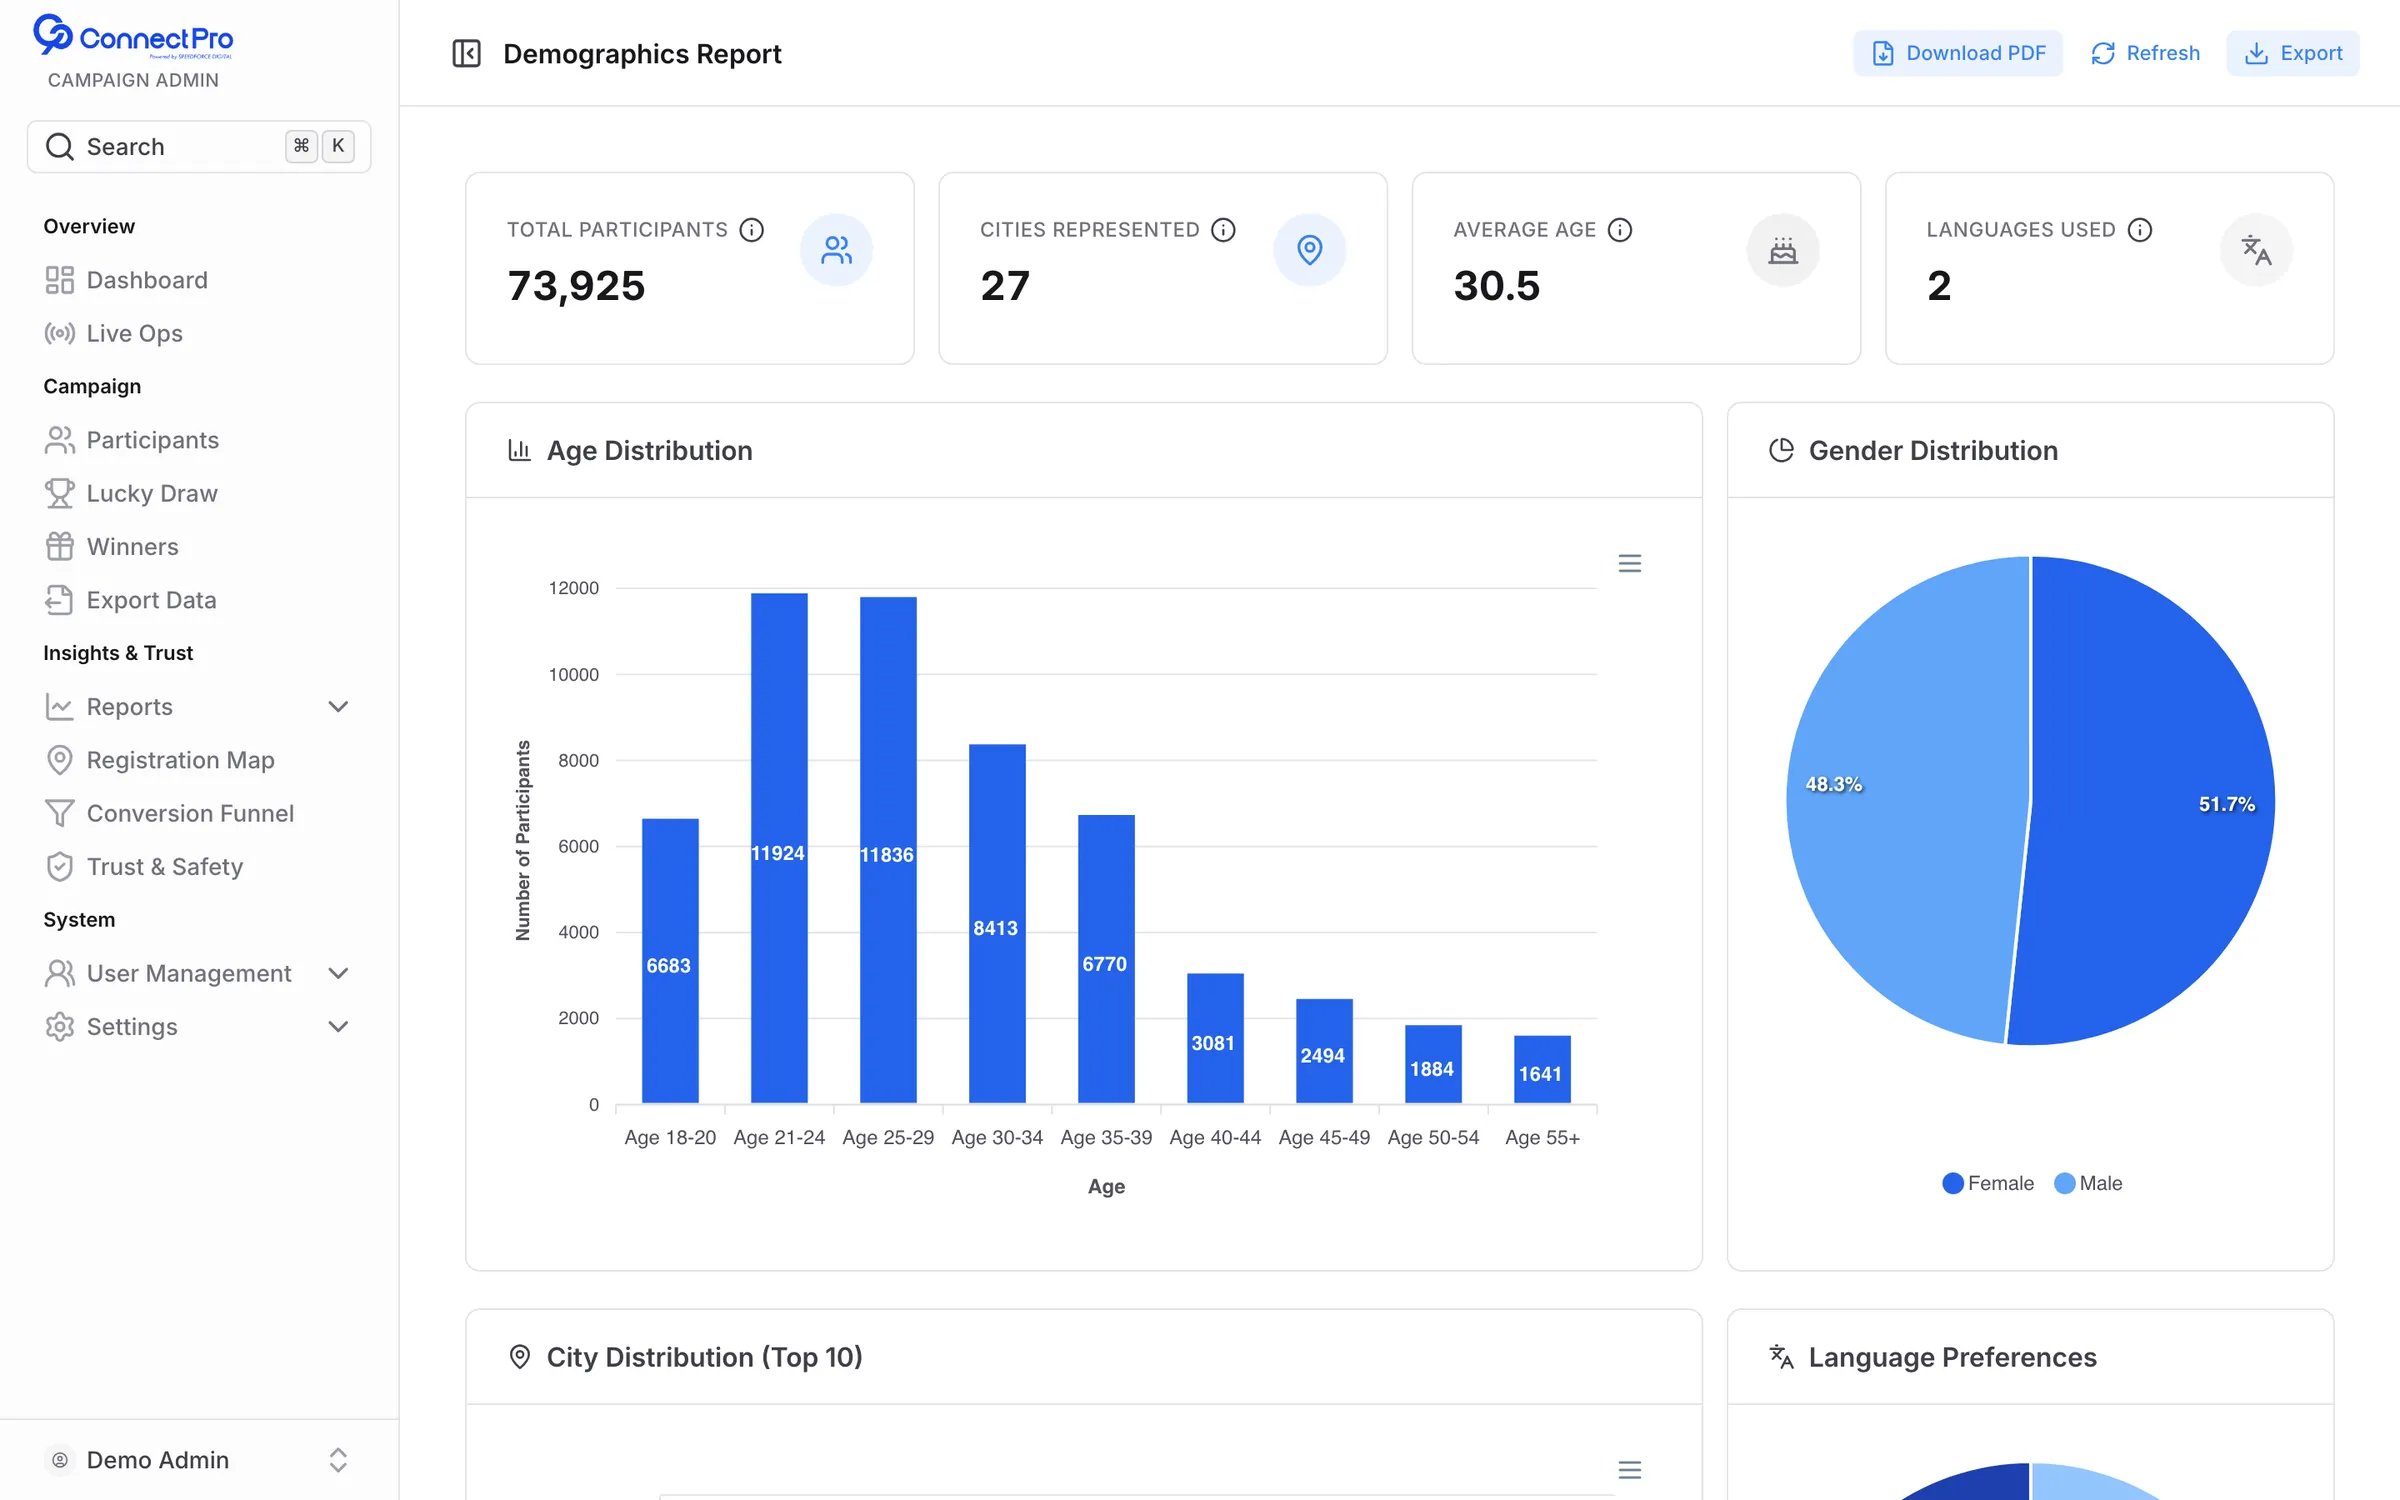
Task: Open info tooltip for Cities Represented
Action: pos(1223,230)
